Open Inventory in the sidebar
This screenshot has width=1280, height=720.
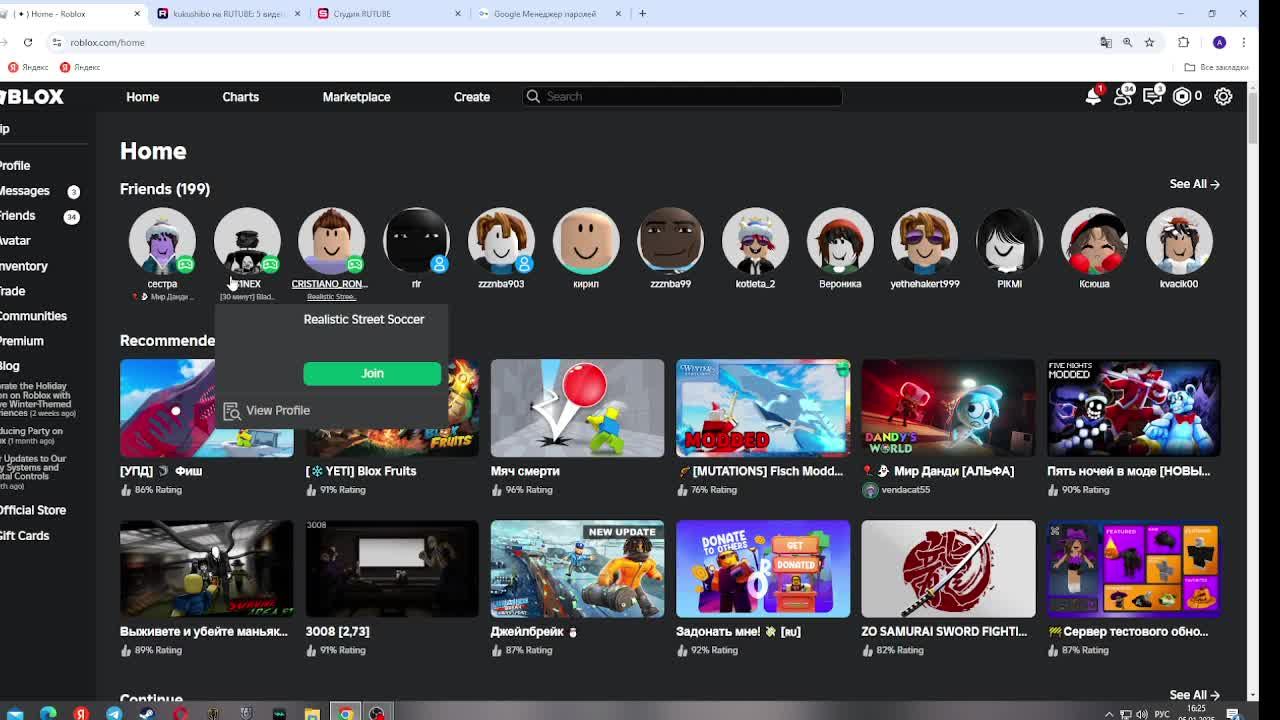point(23,266)
